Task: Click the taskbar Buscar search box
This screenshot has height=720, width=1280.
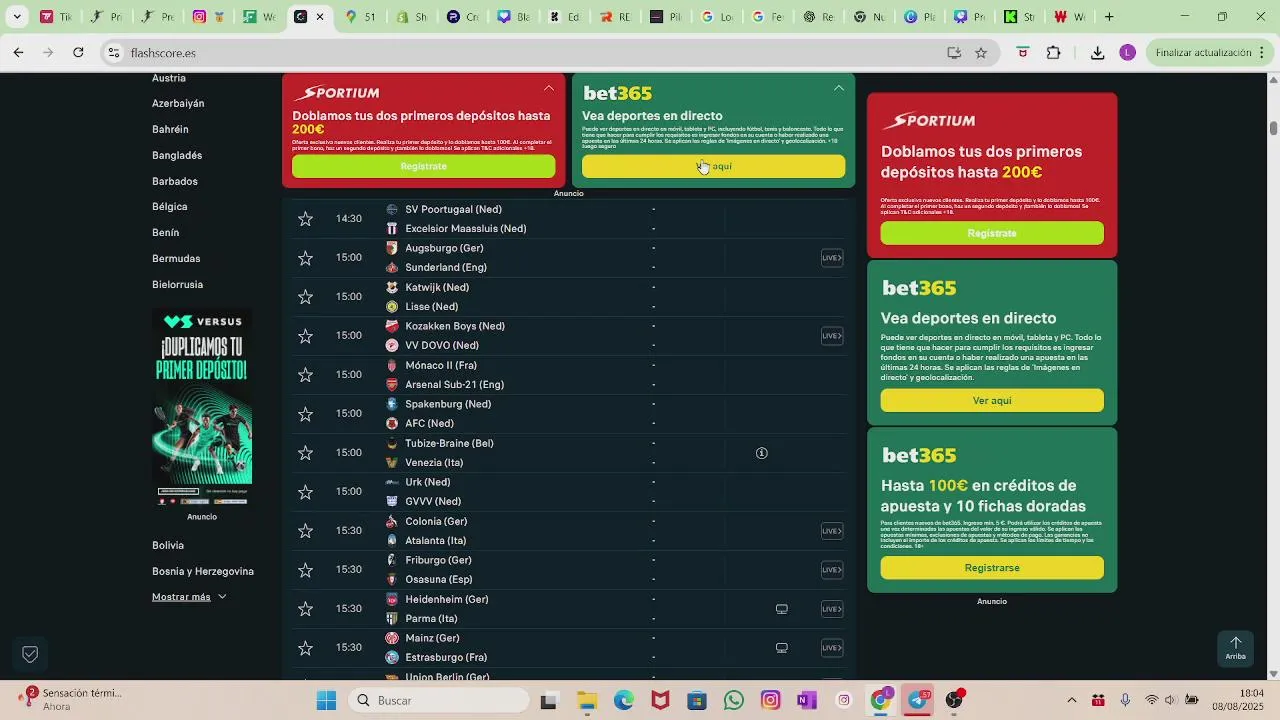Action: click(x=440, y=701)
